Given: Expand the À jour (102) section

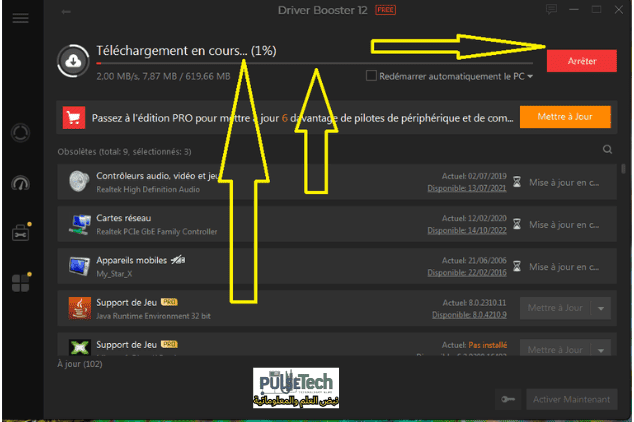Looking at the screenshot, I should point(80,364).
